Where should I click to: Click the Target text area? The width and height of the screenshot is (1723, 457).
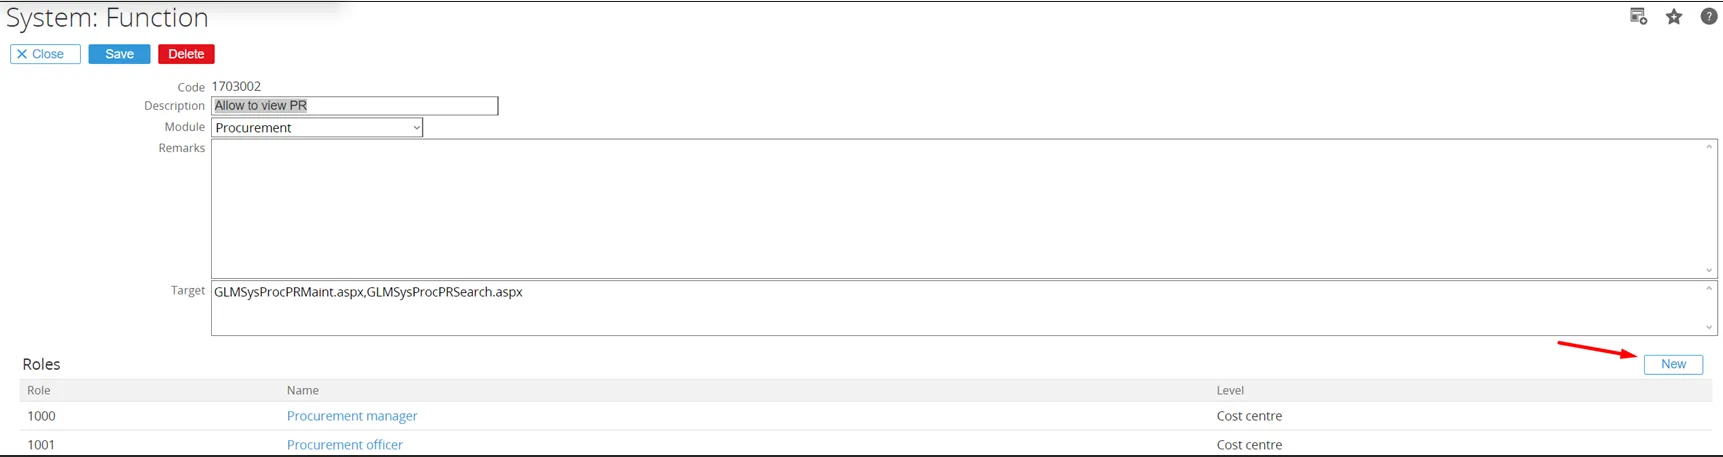[x=960, y=308]
